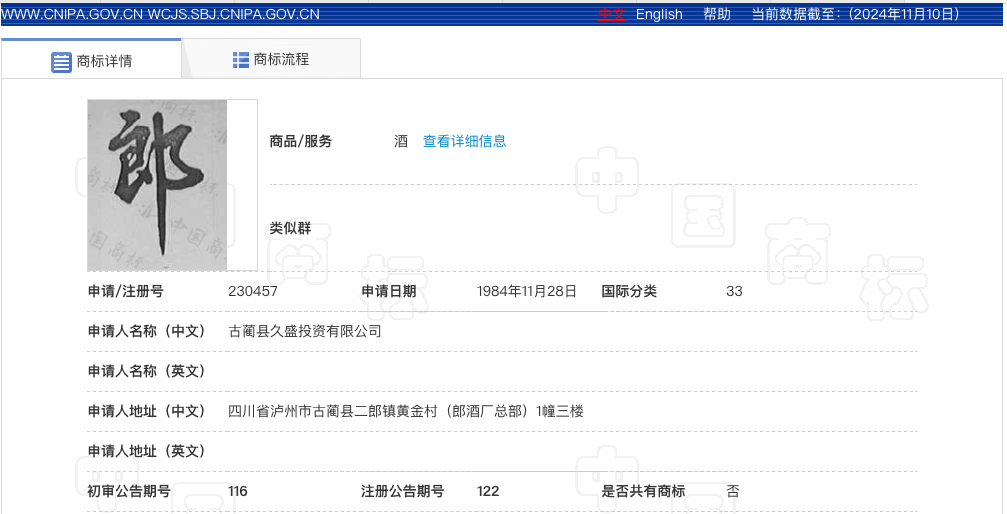Click the 申请人地址（中文） label
Screen dimensions: 1007x514
pos(146,411)
